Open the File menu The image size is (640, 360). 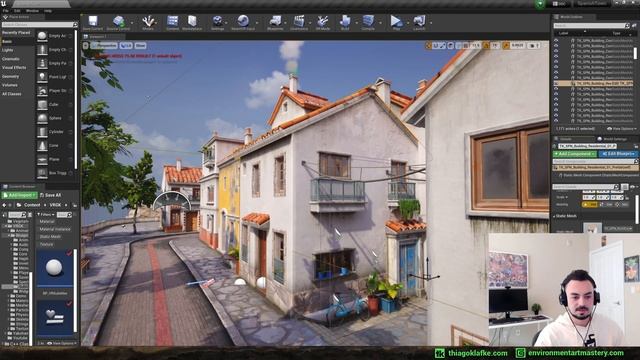click(x=6, y=11)
